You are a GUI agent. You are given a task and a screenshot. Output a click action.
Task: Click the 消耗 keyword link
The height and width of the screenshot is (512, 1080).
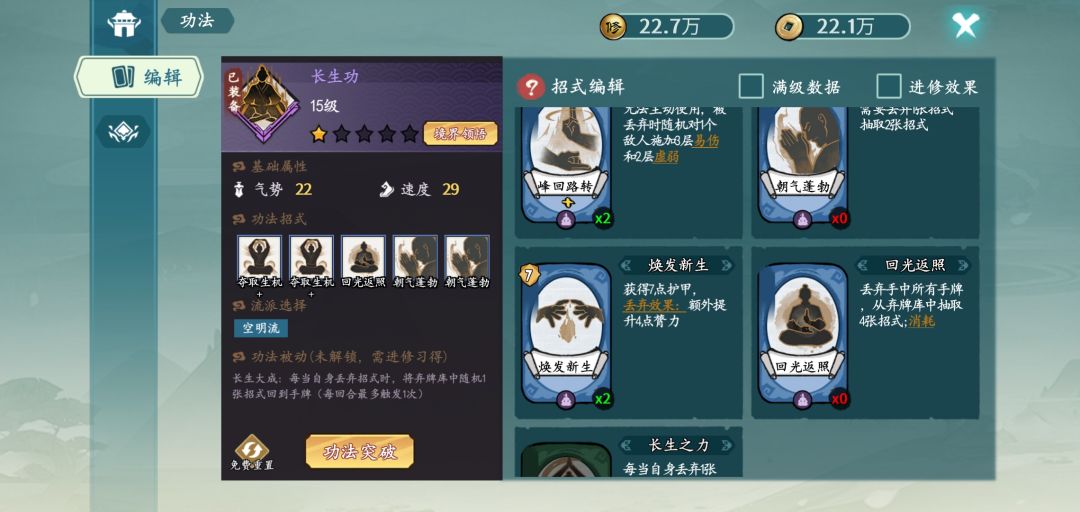pos(922,321)
